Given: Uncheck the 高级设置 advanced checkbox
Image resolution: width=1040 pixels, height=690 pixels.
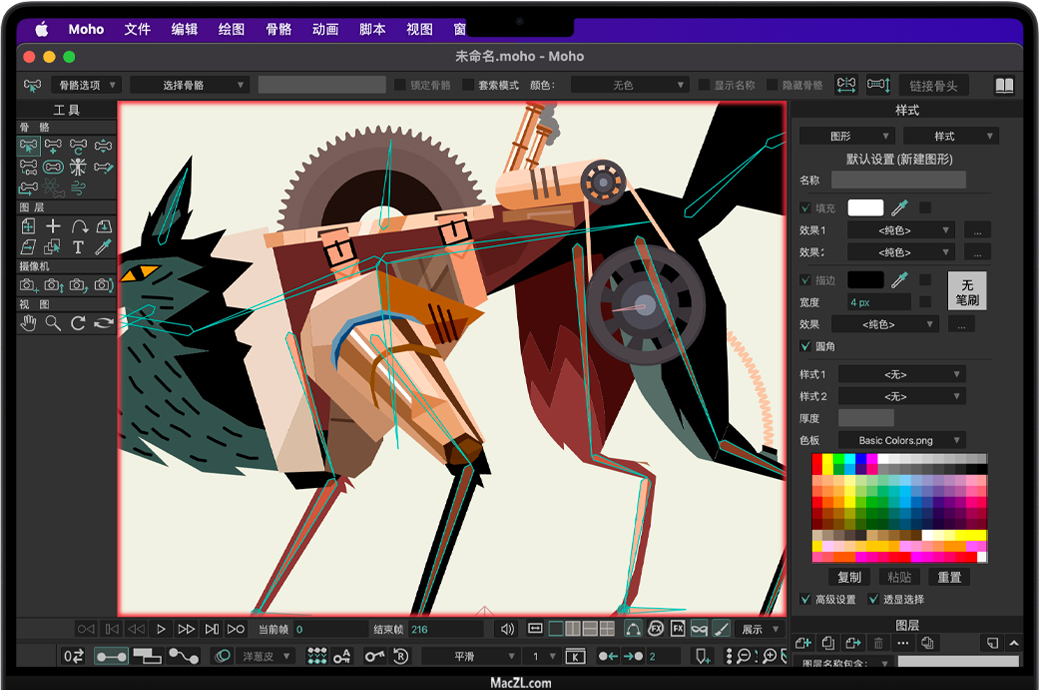Looking at the screenshot, I should 806,600.
